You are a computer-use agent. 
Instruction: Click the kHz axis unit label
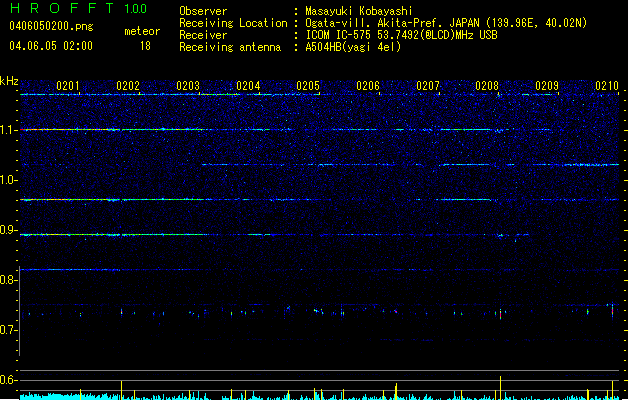tap(9, 80)
